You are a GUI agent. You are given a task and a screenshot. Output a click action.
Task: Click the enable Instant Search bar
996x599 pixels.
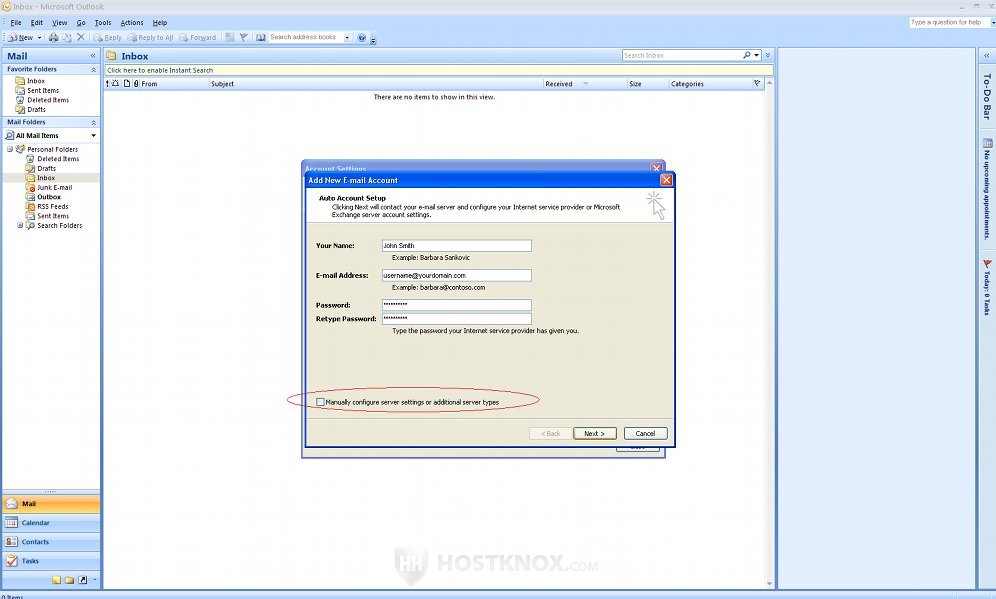pos(439,71)
